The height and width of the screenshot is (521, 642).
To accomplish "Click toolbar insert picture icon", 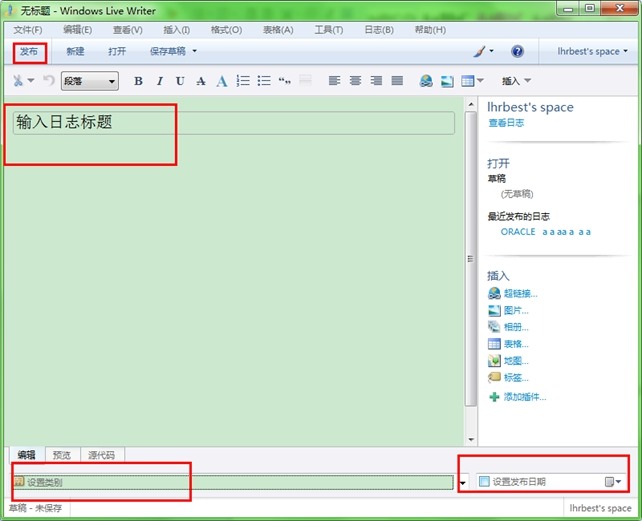I will [x=447, y=81].
